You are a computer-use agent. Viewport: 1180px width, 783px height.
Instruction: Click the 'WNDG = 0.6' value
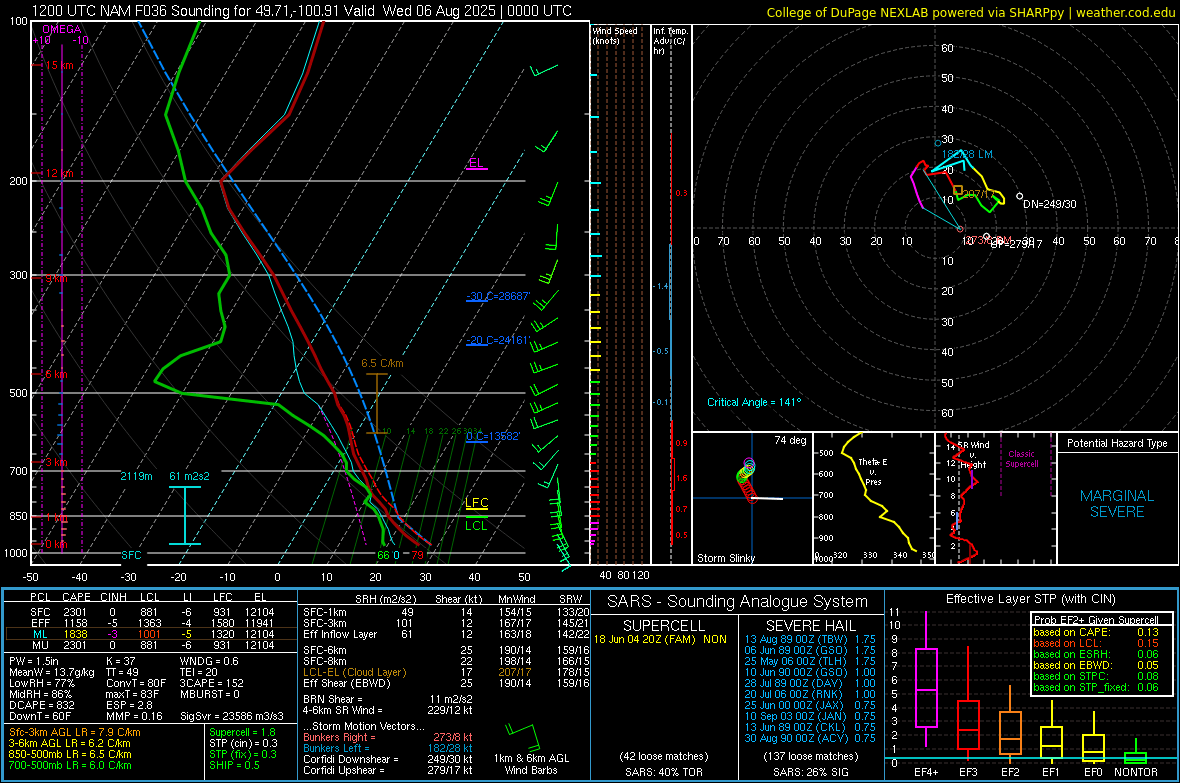pyautogui.click(x=209, y=661)
